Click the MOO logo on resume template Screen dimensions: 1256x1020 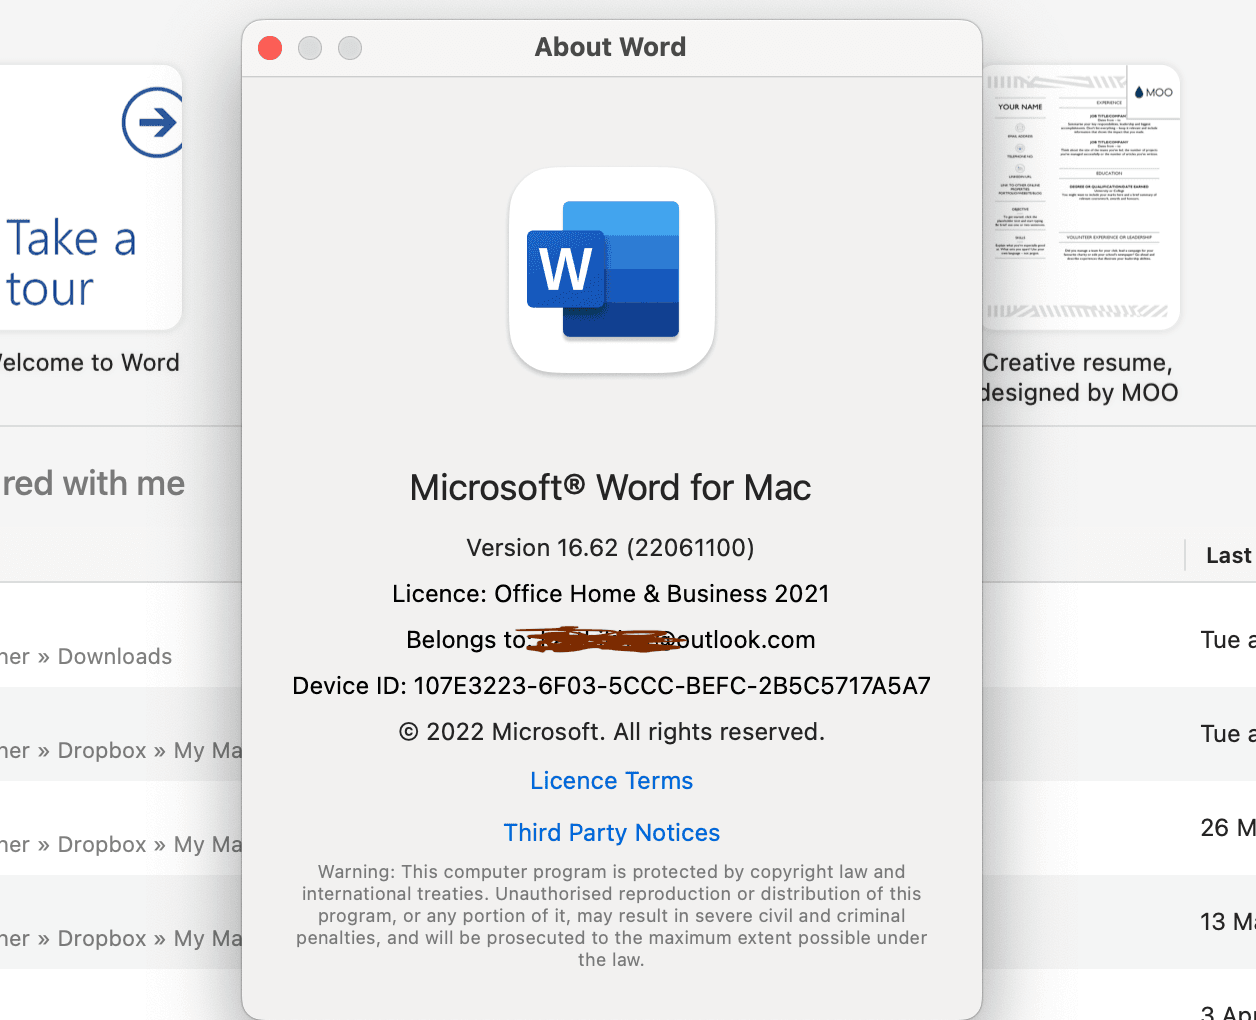(x=1153, y=92)
